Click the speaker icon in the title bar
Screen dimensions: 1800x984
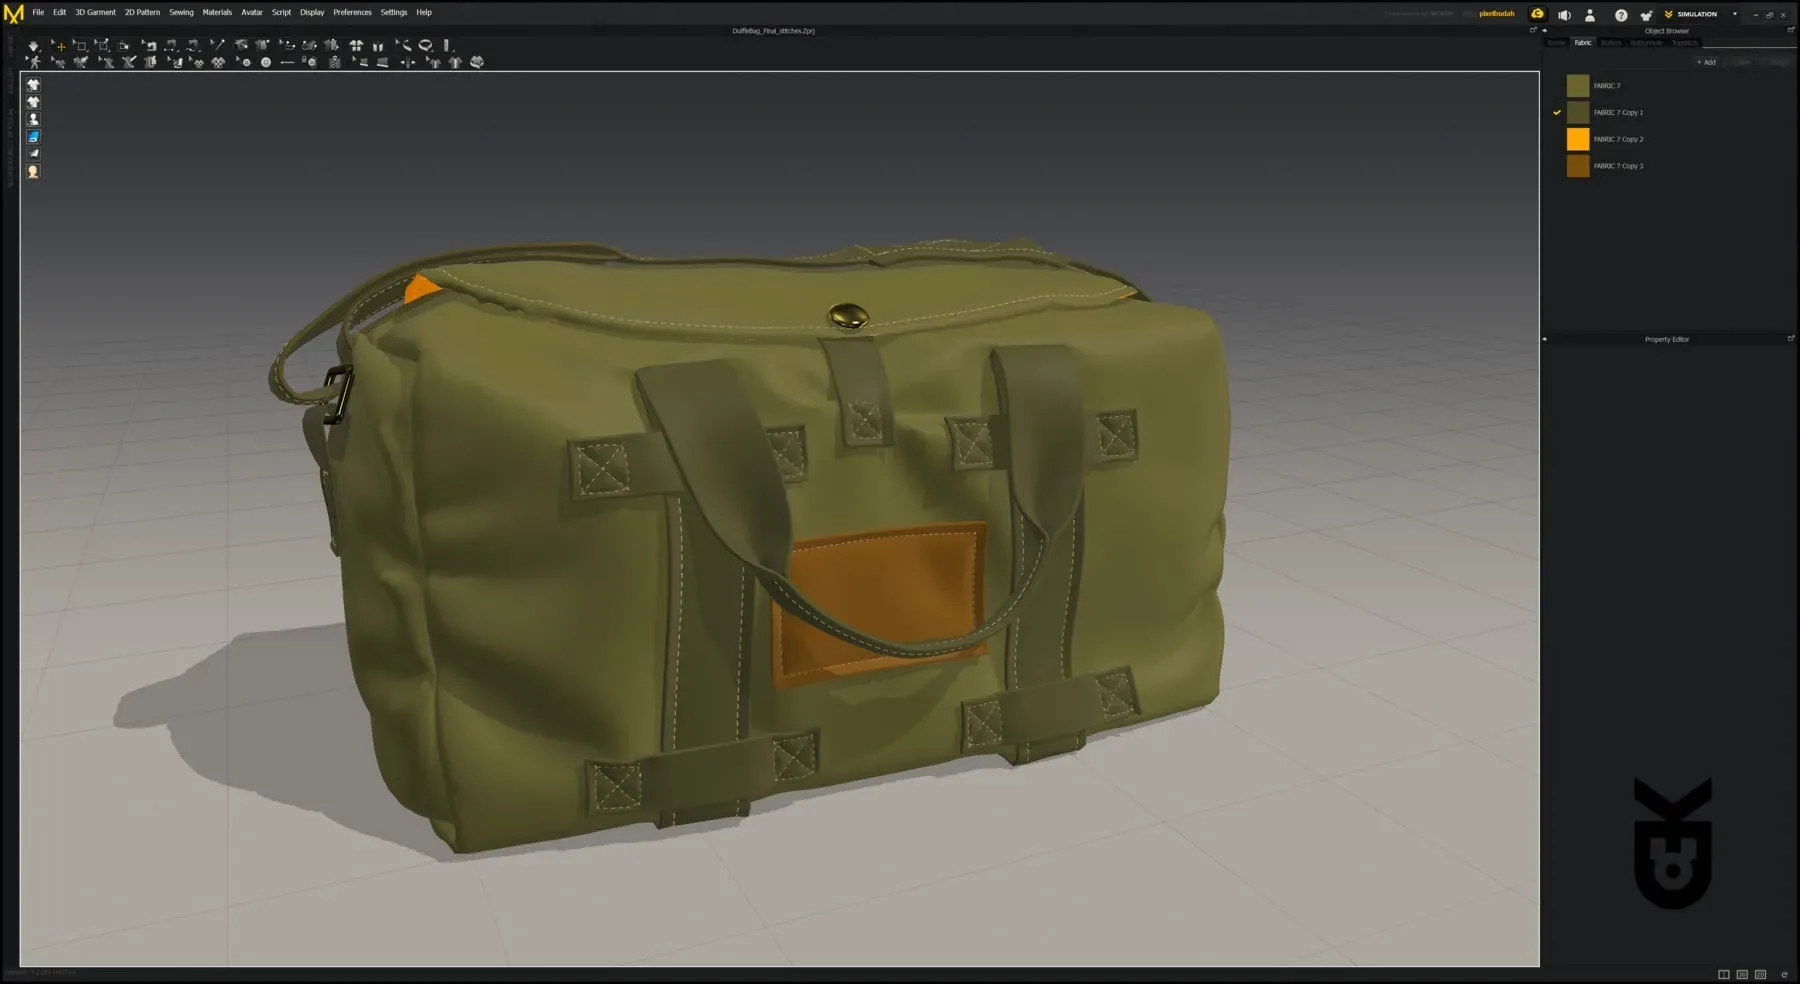(x=1564, y=15)
